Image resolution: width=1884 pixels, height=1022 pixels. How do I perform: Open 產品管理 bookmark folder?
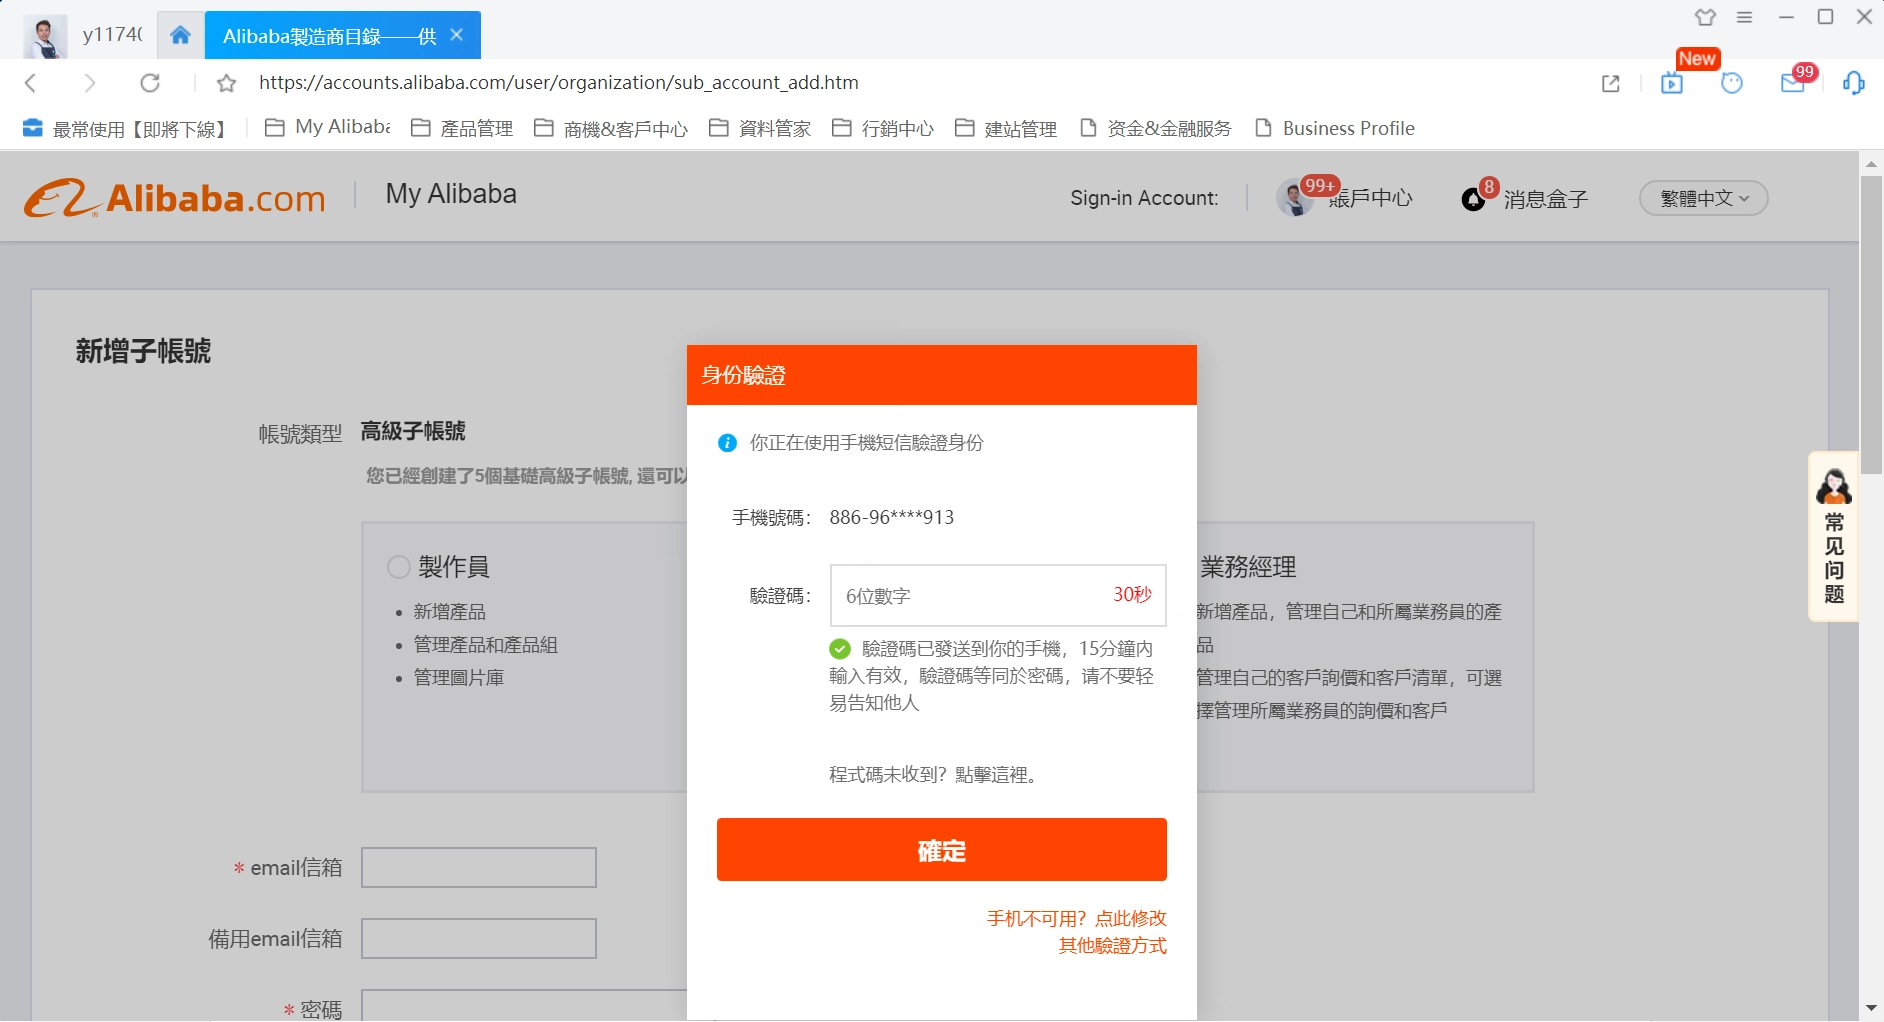click(463, 128)
